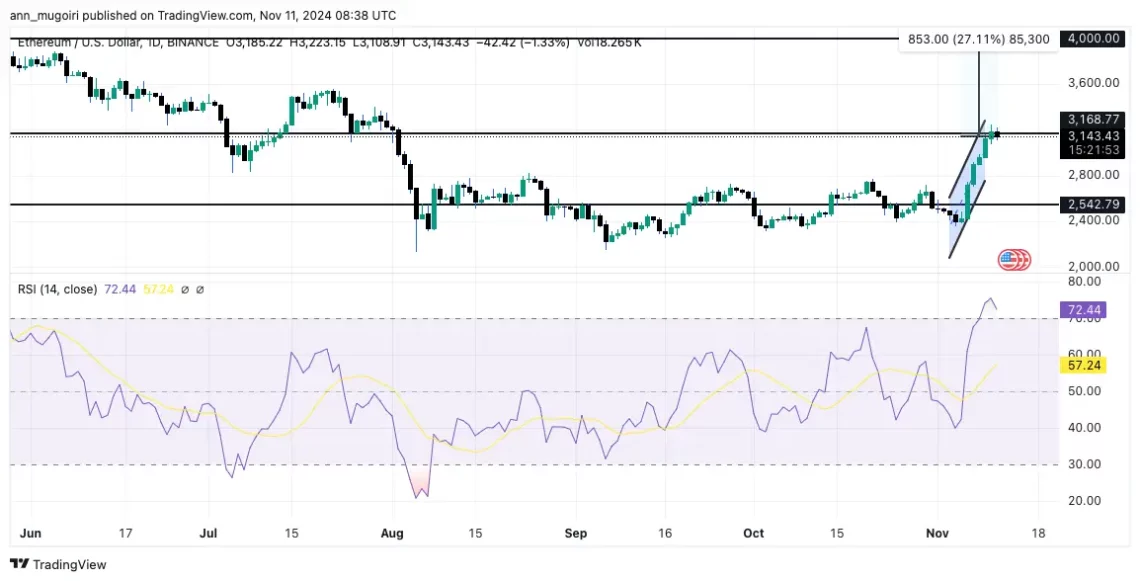Viewport: 1140px width, 581px height.
Task: Select the Nov label on the time axis
Action: tap(937, 533)
